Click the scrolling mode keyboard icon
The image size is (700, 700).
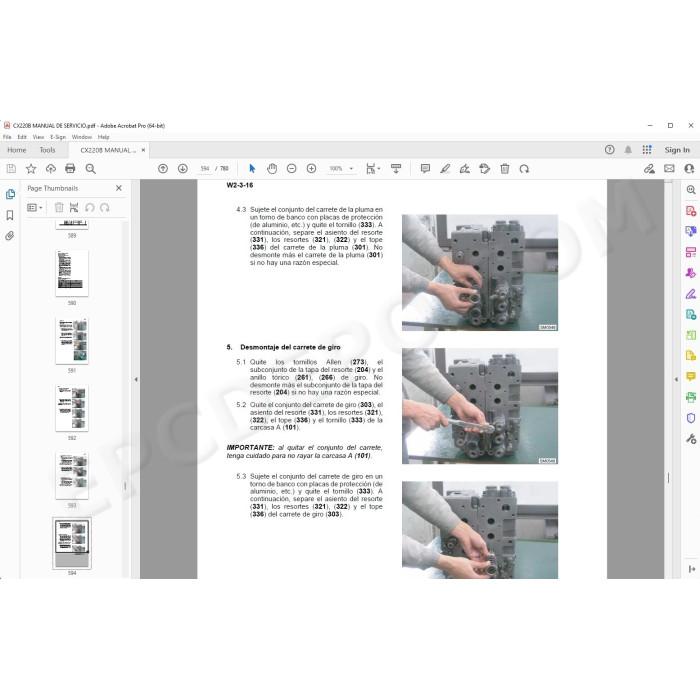396,169
